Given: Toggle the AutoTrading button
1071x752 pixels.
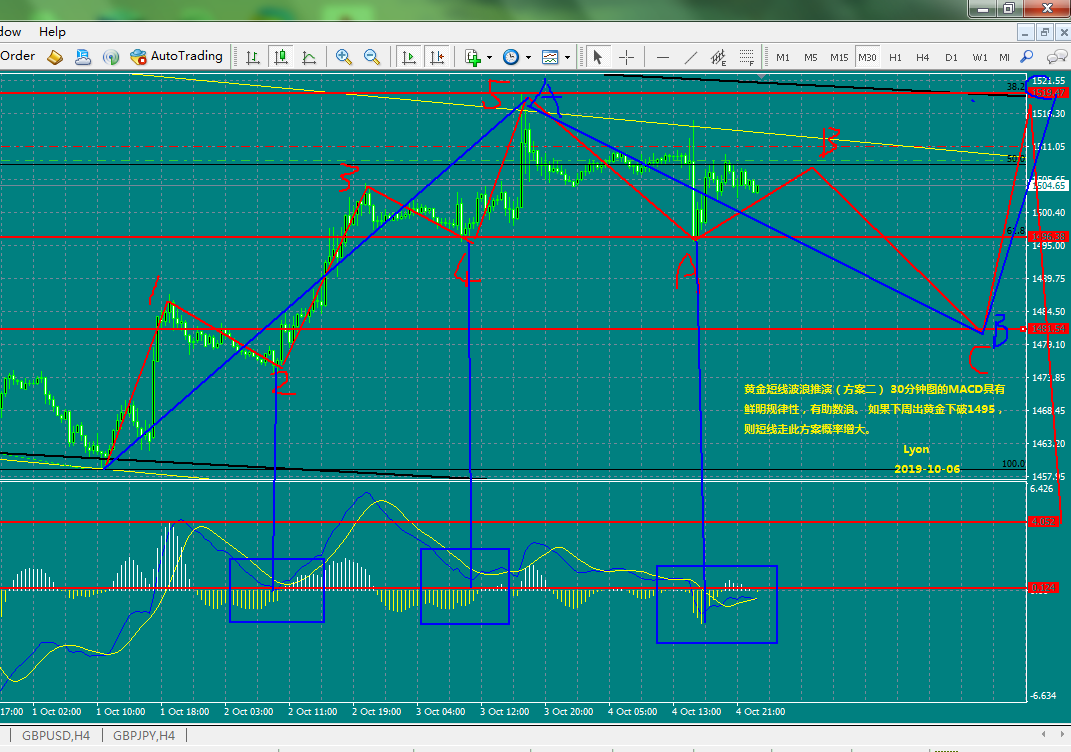Looking at the screenshot, I should point(176,57).
